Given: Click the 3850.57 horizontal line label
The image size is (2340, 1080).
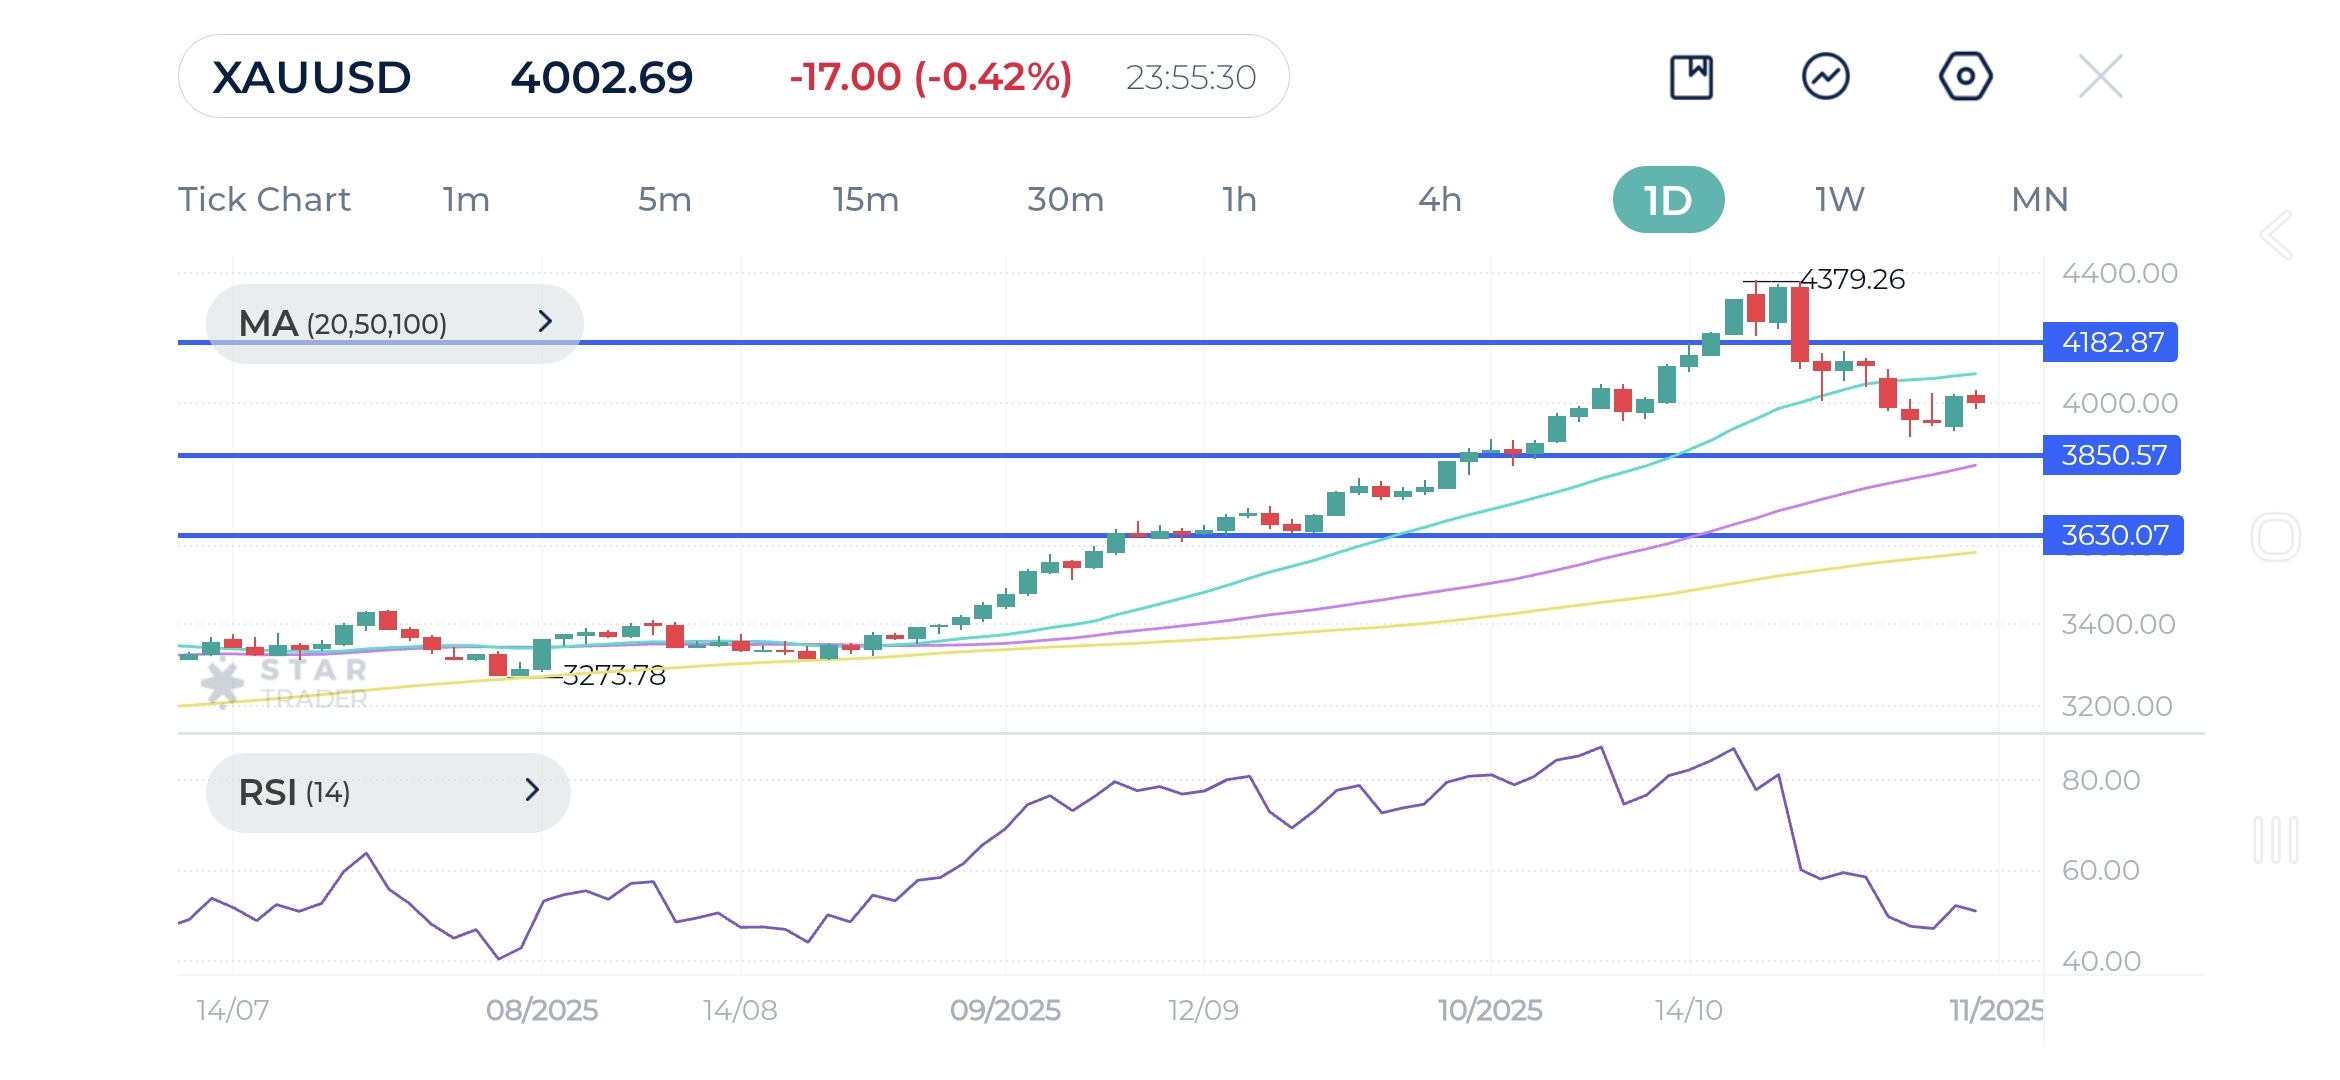Looking at the screenshot, I should coord(2112,456).
